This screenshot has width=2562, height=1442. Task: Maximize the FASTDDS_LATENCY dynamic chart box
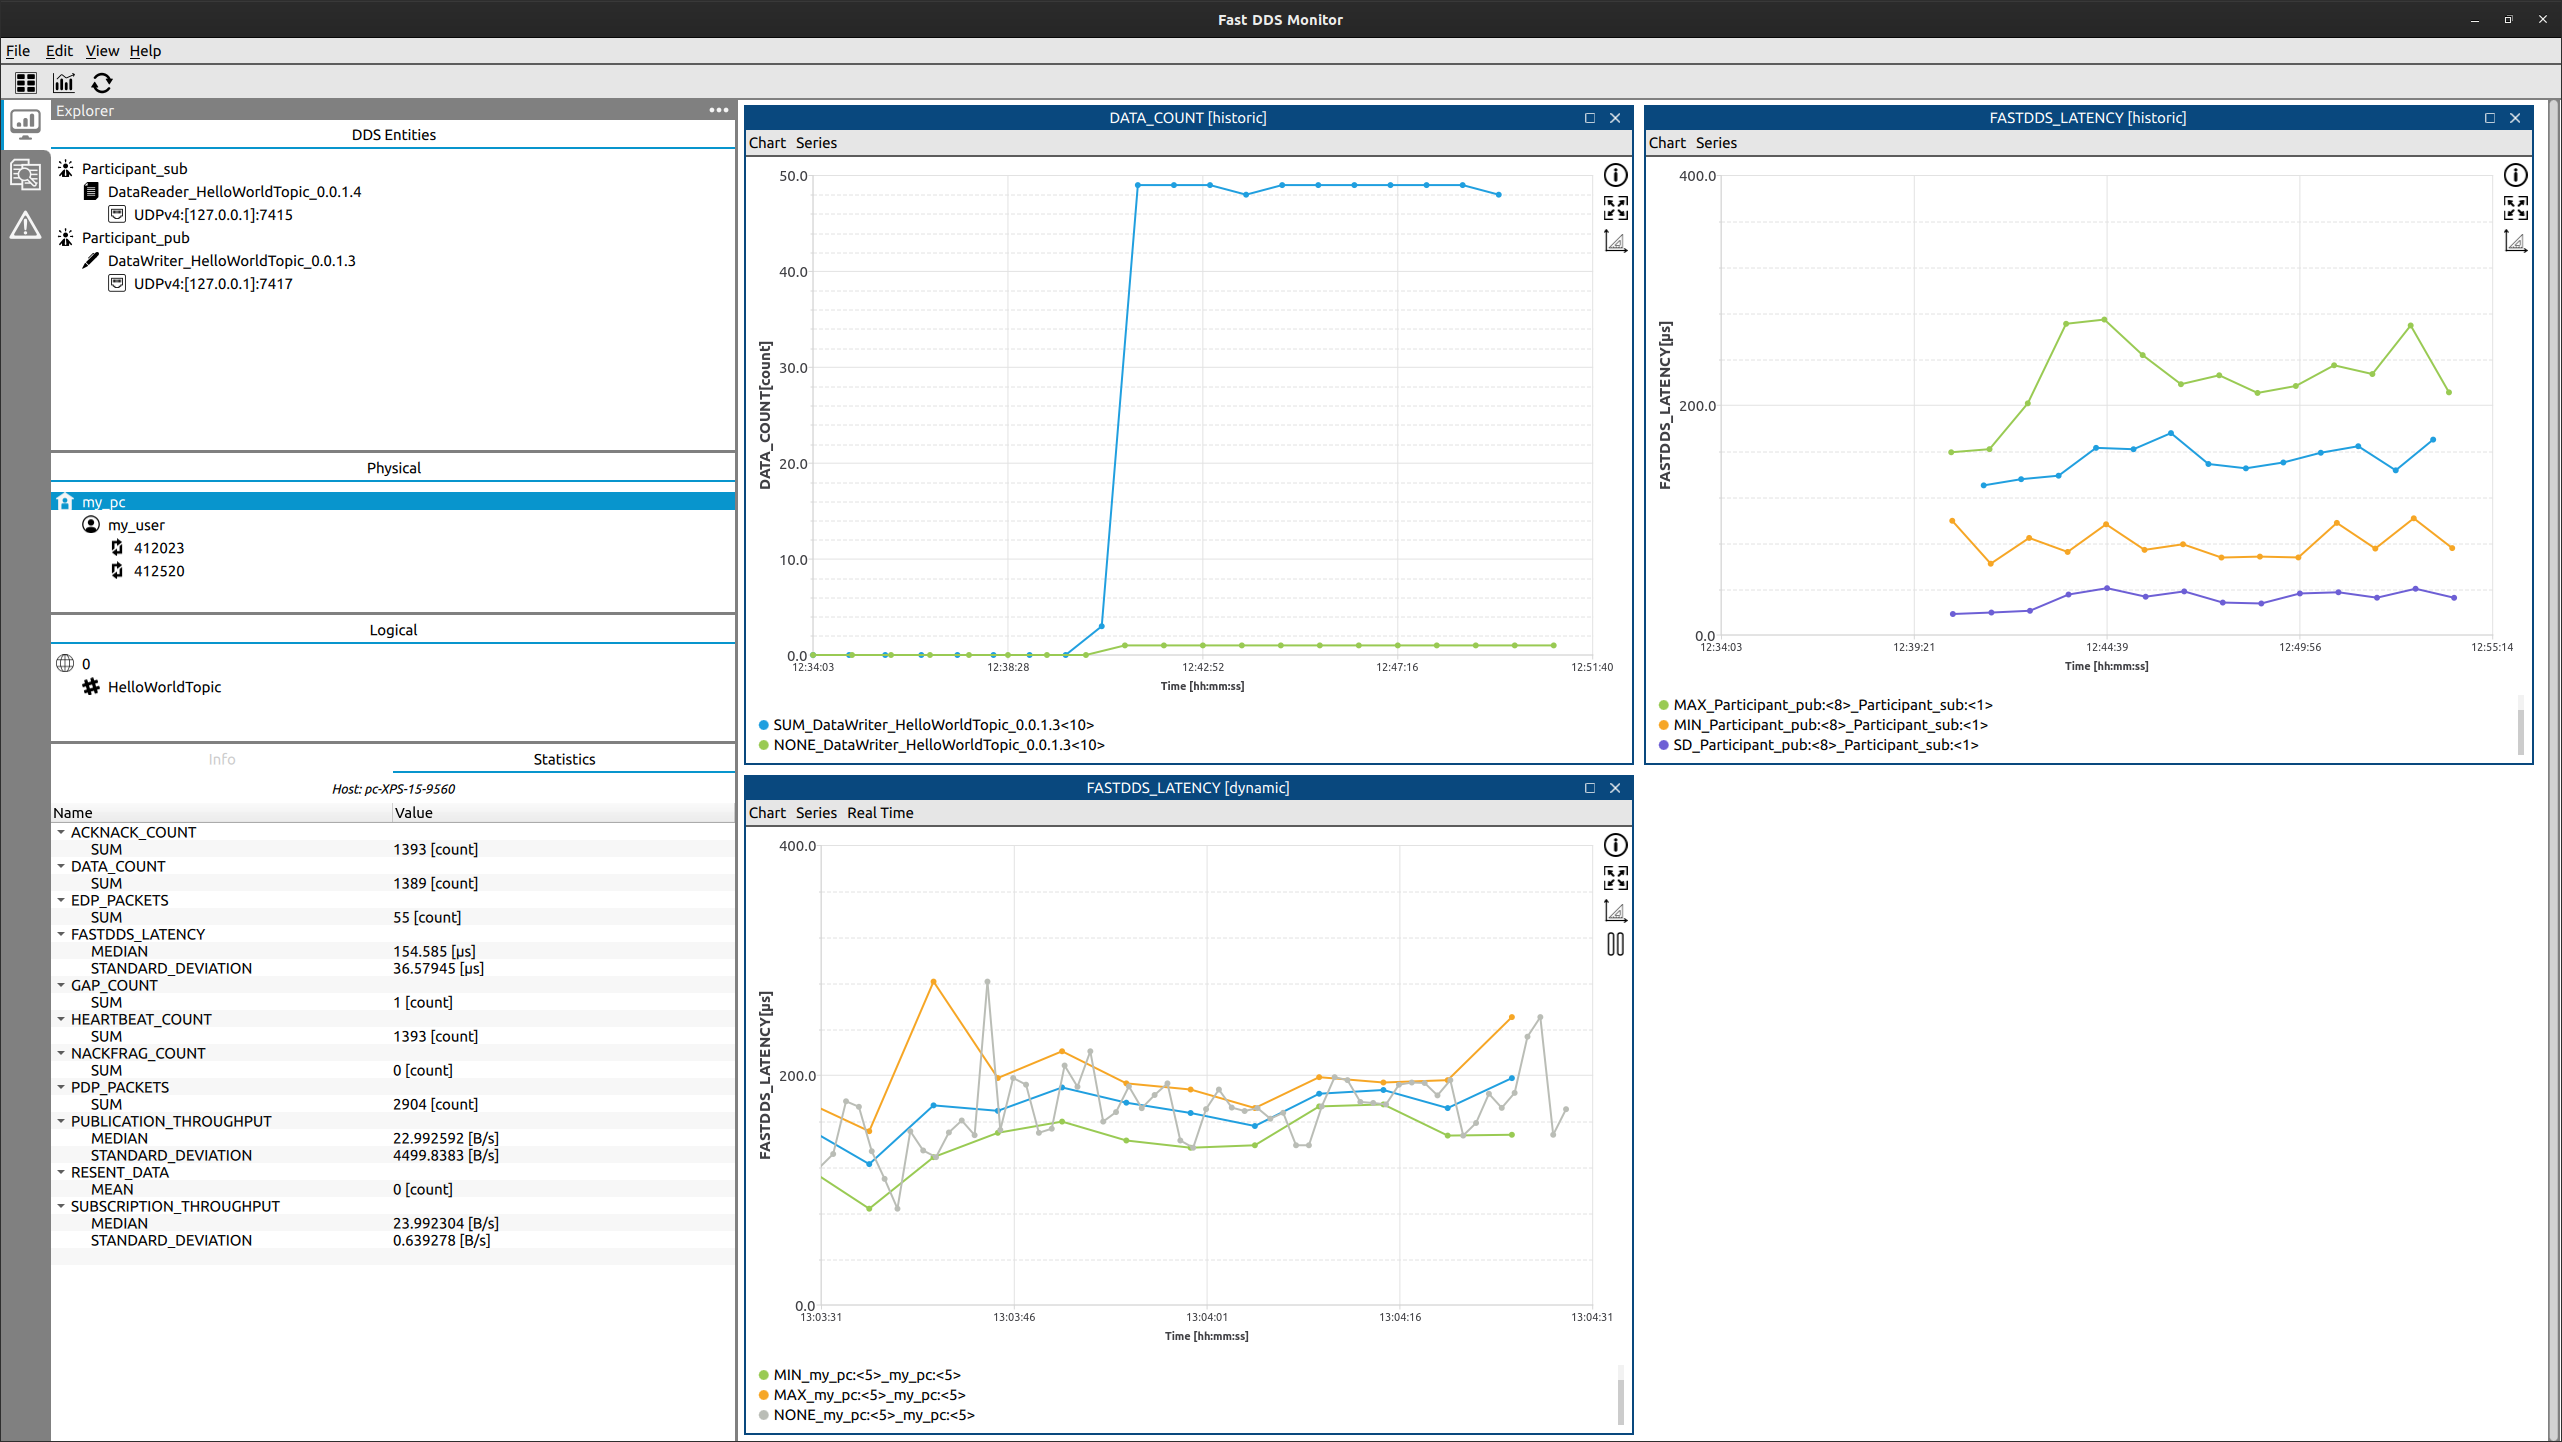[1590, 788]
